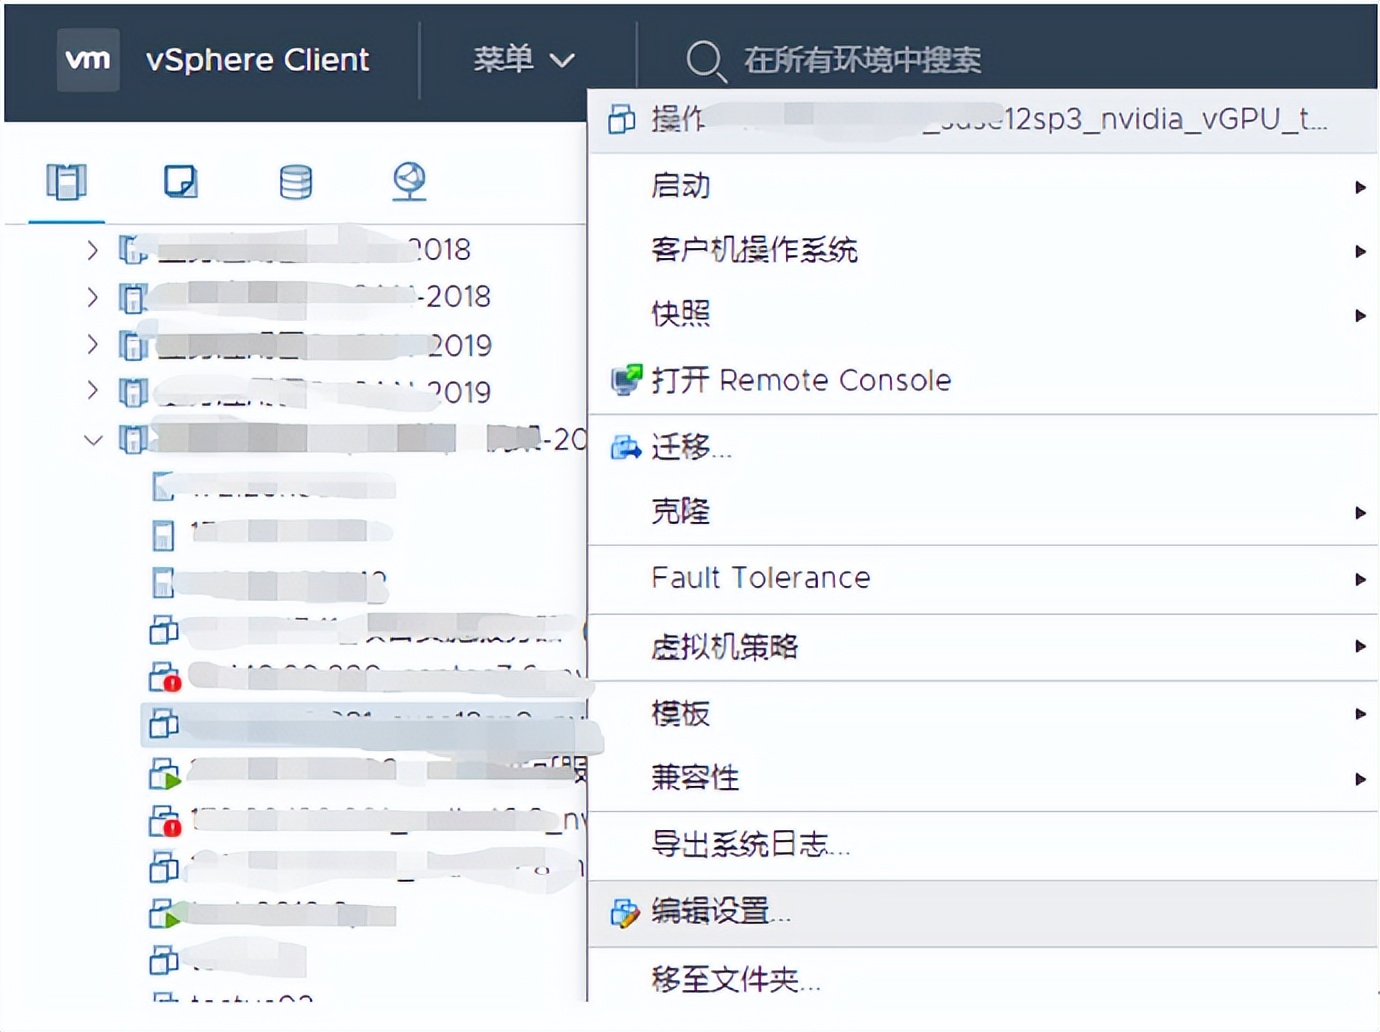The height and width of the screenshot is (1032, 1380).
Task: Switch to the Hosts and Clusters view icon
Action: coord(67,182)
